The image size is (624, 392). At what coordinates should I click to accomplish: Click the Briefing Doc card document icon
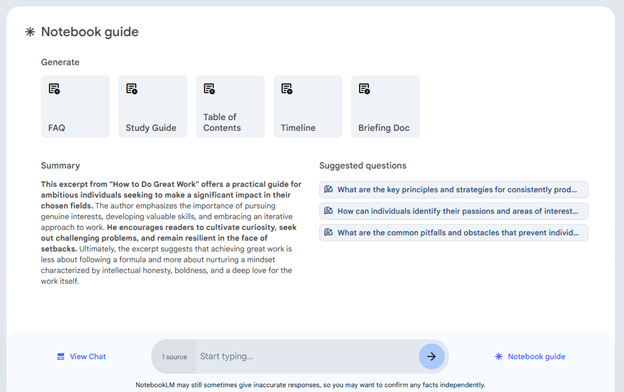(364, 89)
